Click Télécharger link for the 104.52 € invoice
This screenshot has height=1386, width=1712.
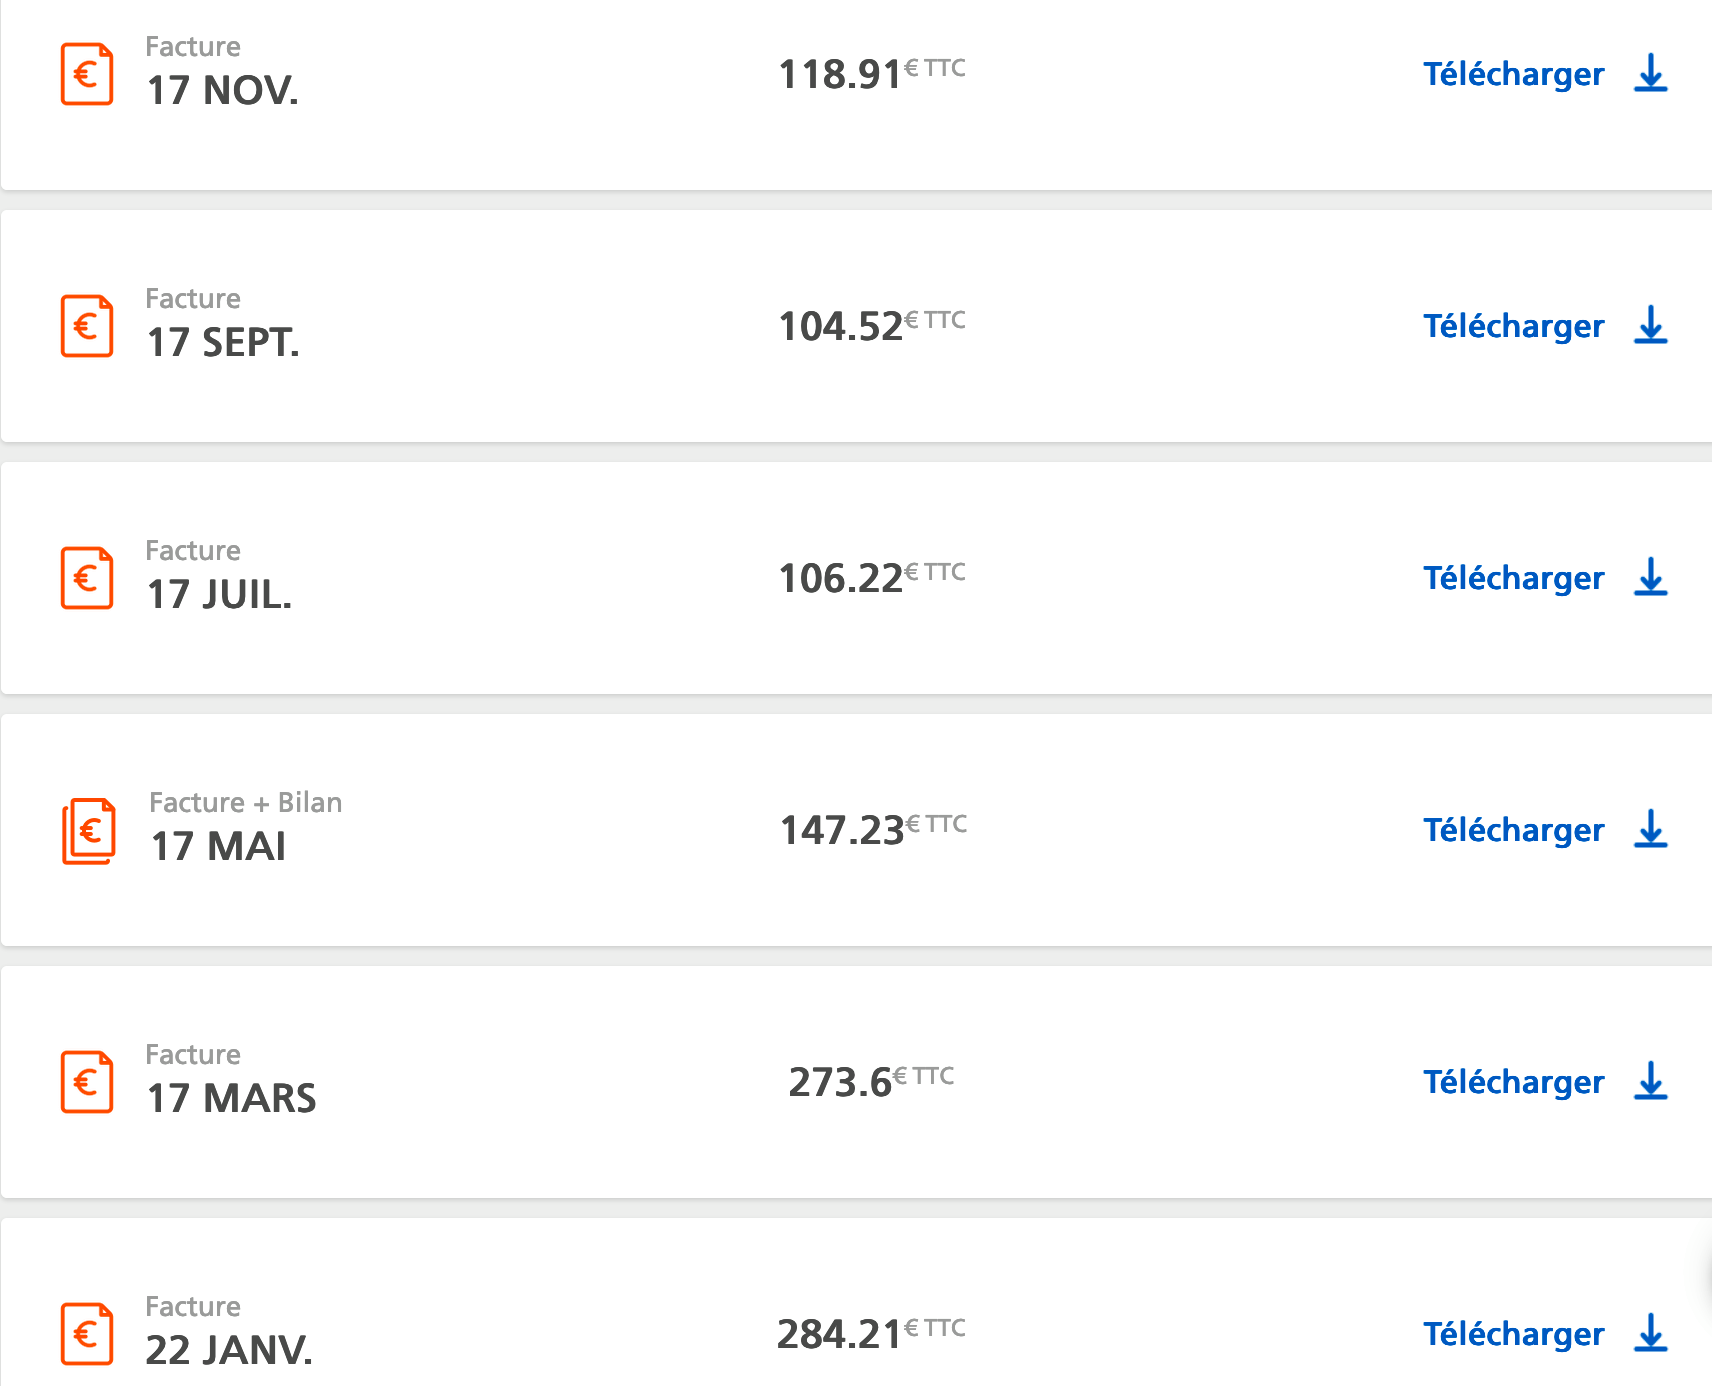1514,327
